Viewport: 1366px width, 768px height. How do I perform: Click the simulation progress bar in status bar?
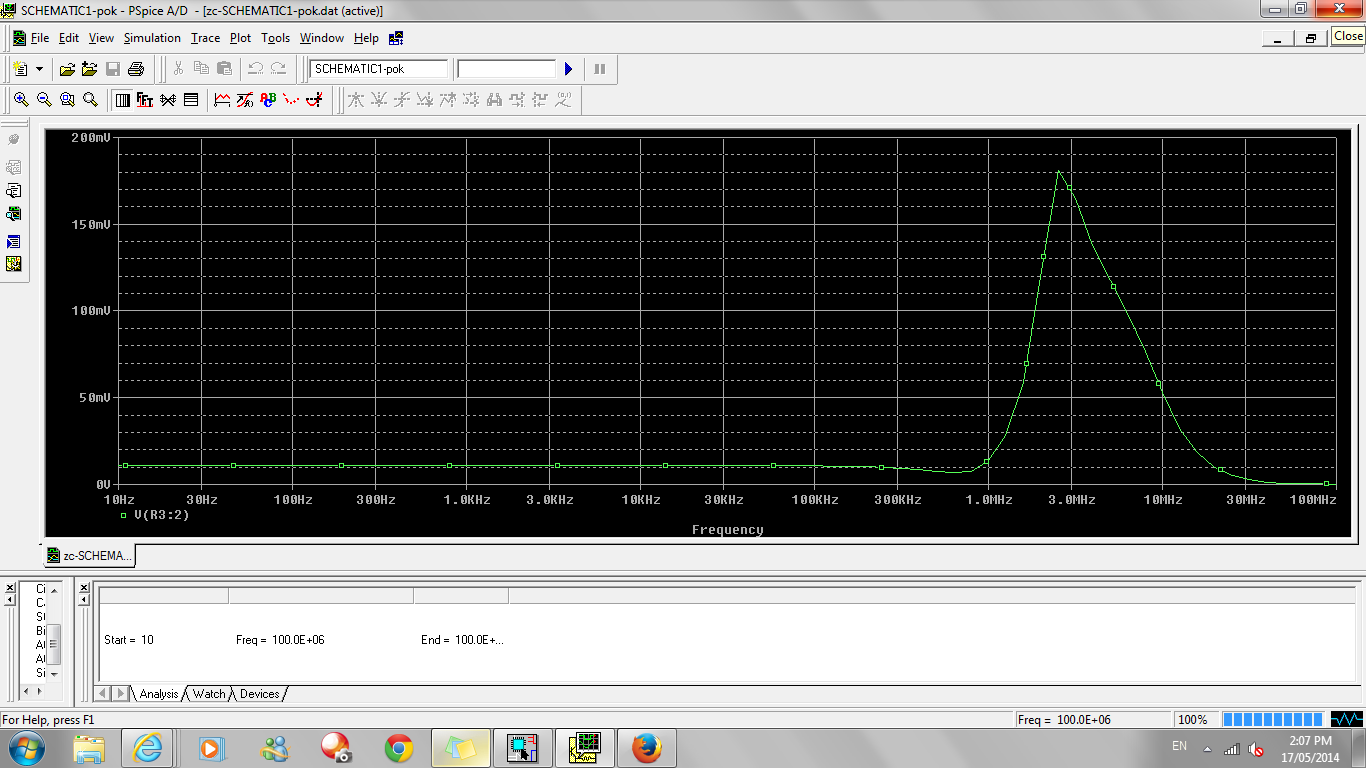[1273, 720]
